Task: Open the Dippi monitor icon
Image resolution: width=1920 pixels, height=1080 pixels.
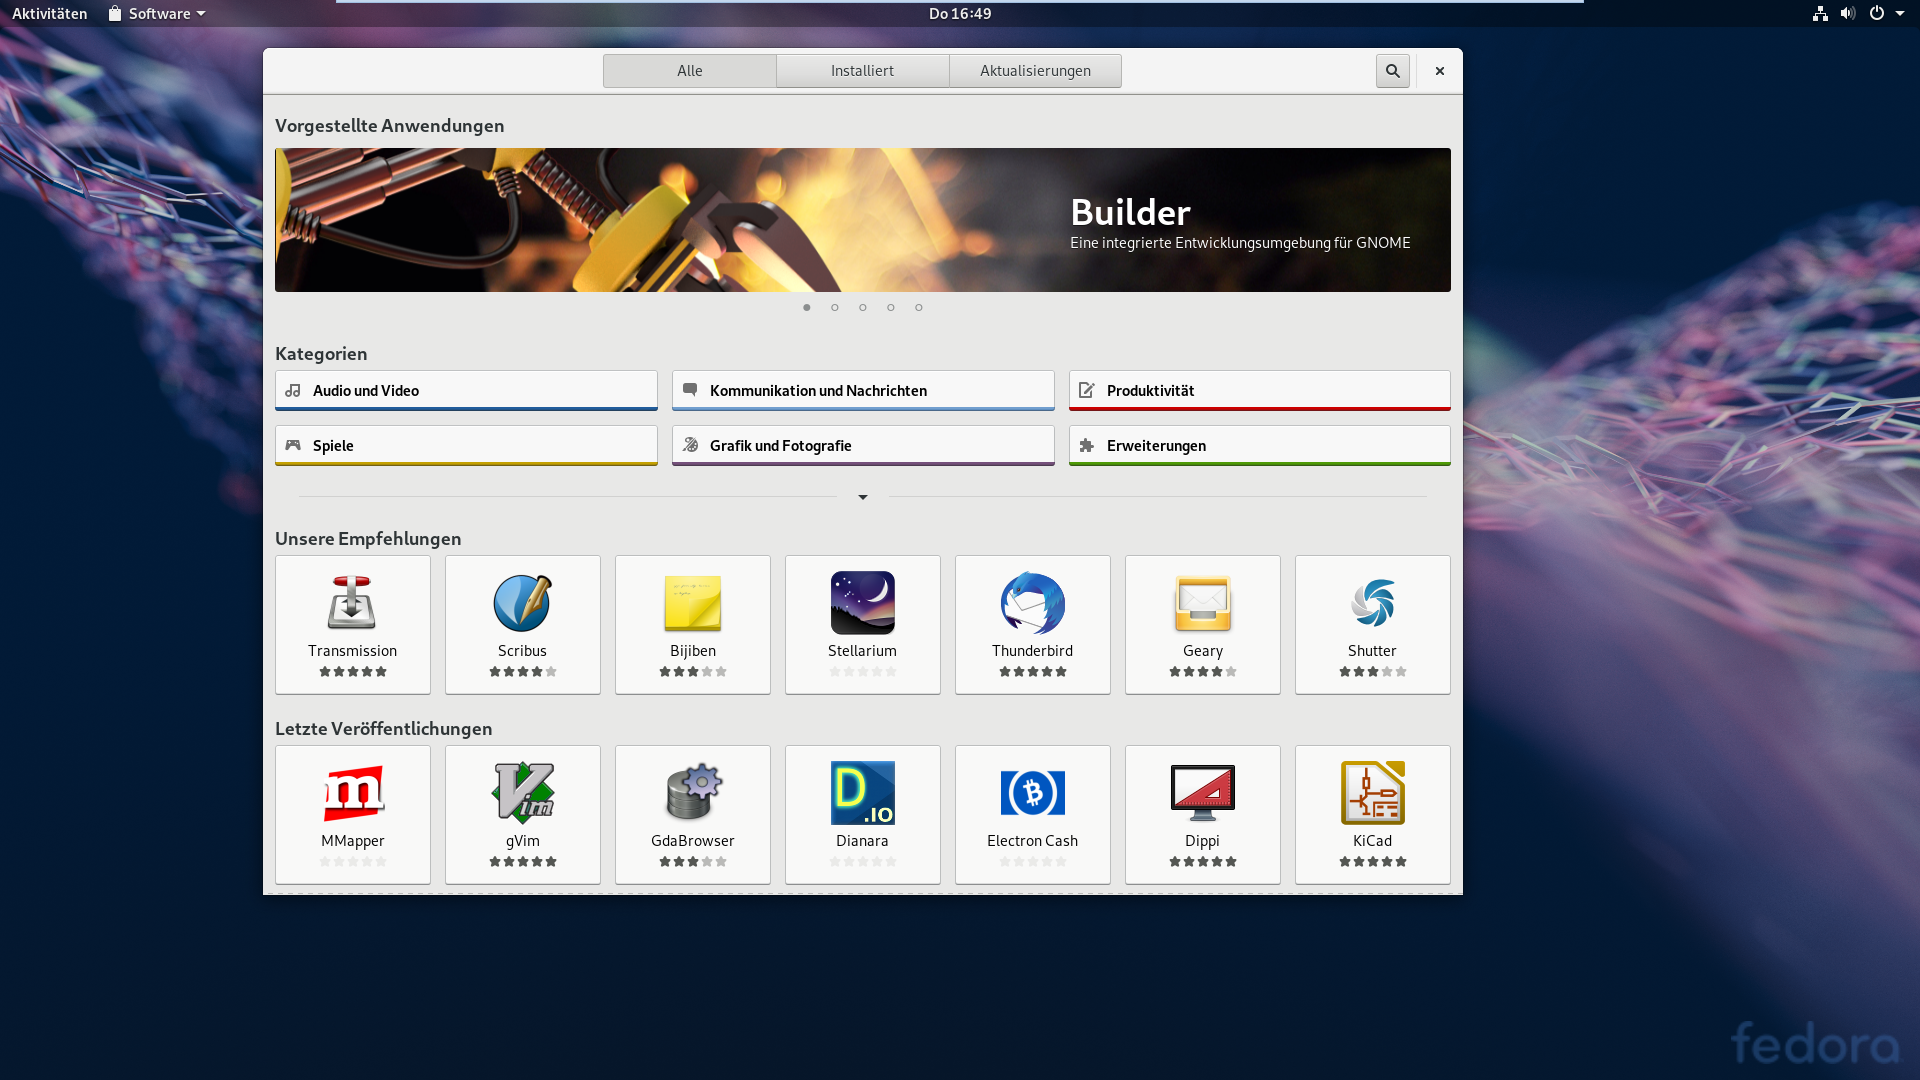Action: pyautogui.click(x=1202, y=793)
